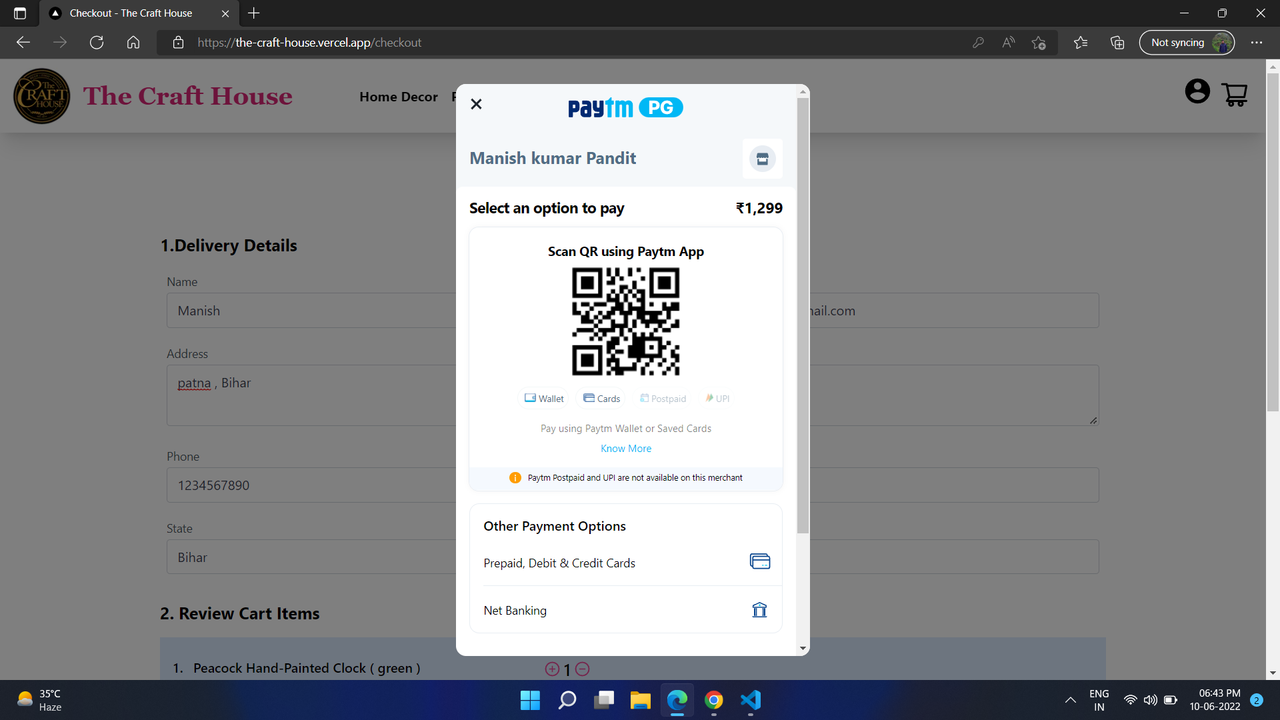This screenshot has height=720, width=1280.
Task: Click the UPI payment icon
Action: coord(717,398)
